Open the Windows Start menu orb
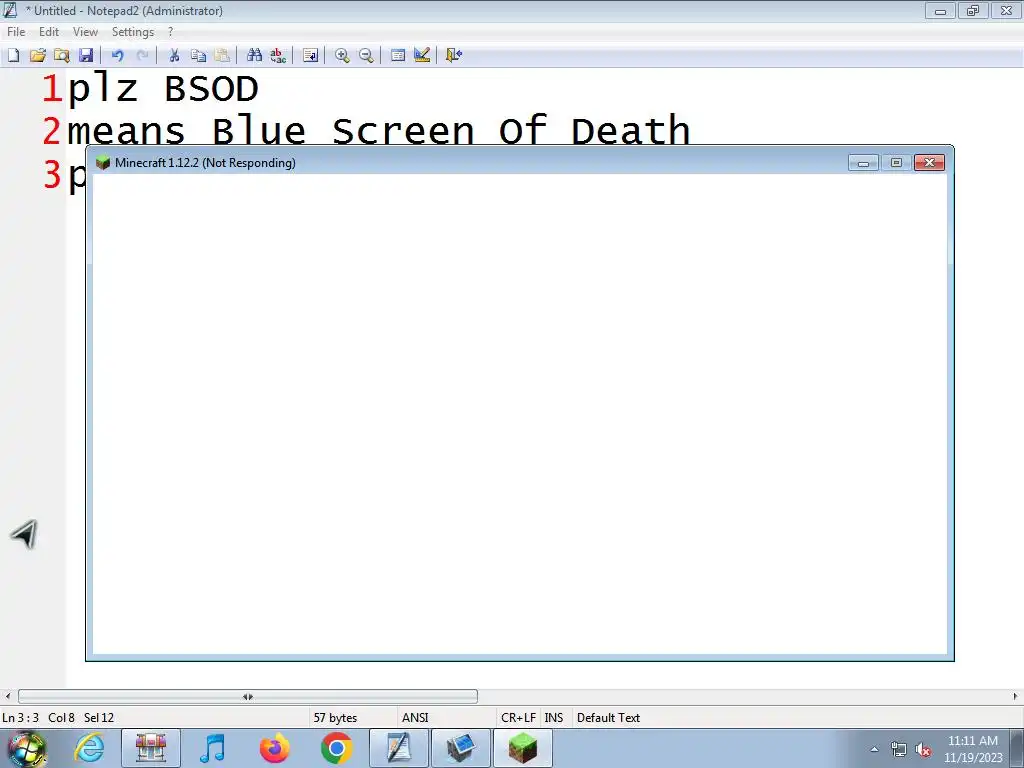The width and height of the screenshot is (1024, 768). 27,748
